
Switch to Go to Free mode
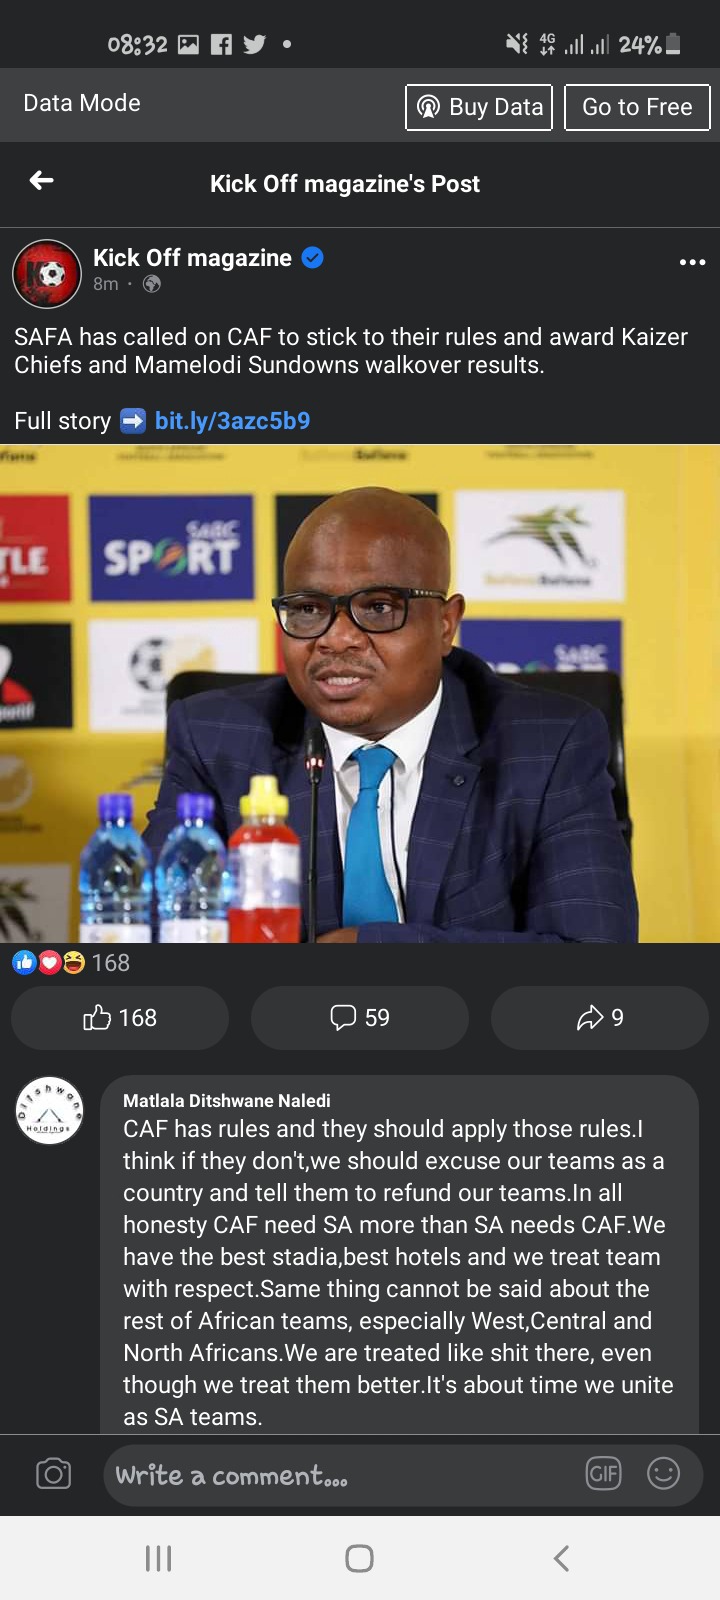(637, 107)
